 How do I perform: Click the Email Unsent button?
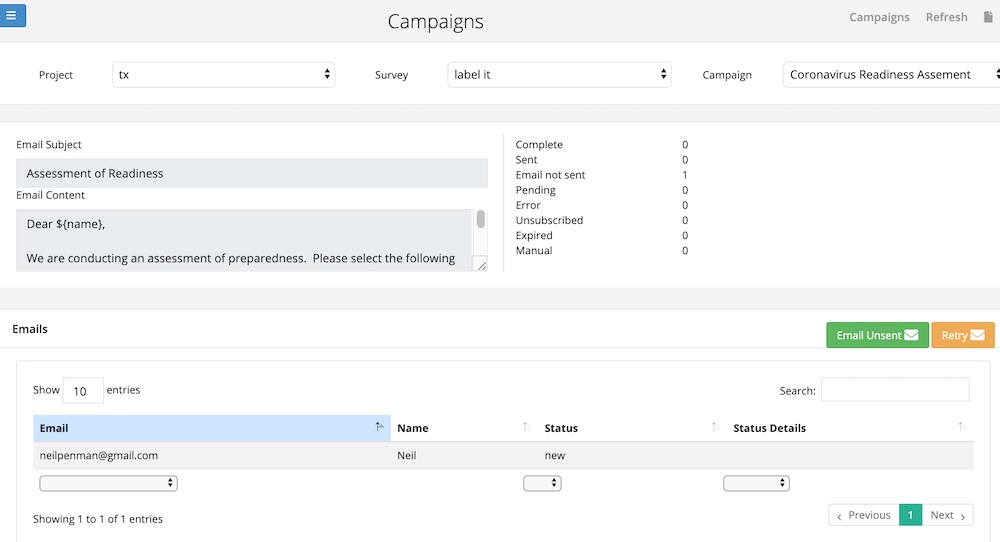click(877, 335)
